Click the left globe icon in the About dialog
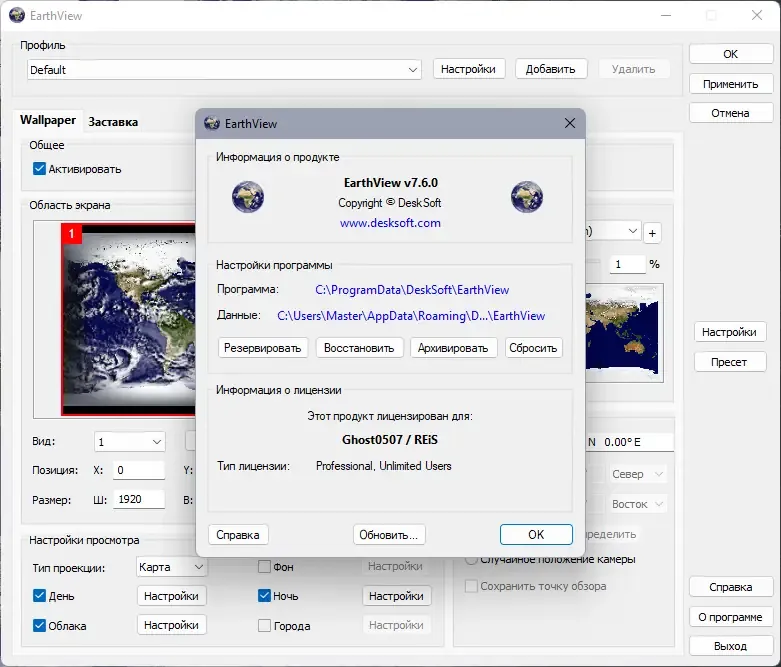Viewport: 781px width, 667px height. [x=248, y=197]
